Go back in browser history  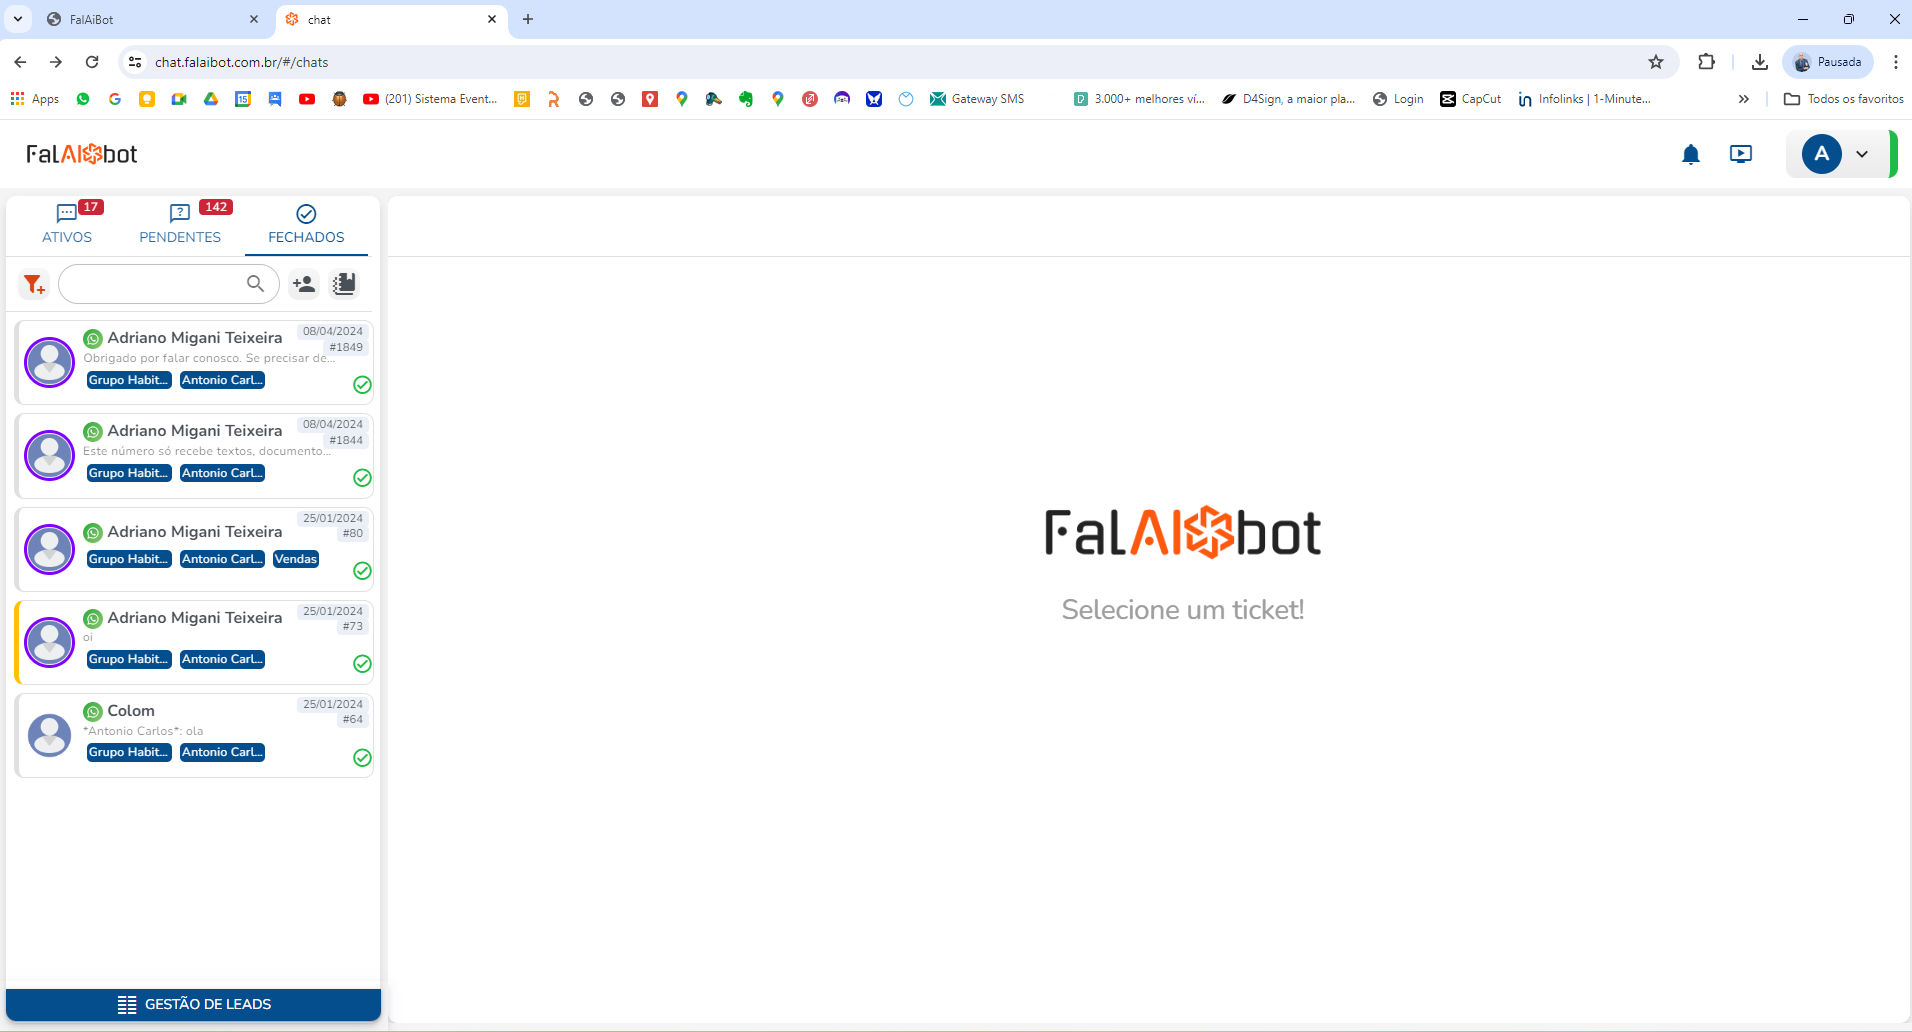point(20,62)
